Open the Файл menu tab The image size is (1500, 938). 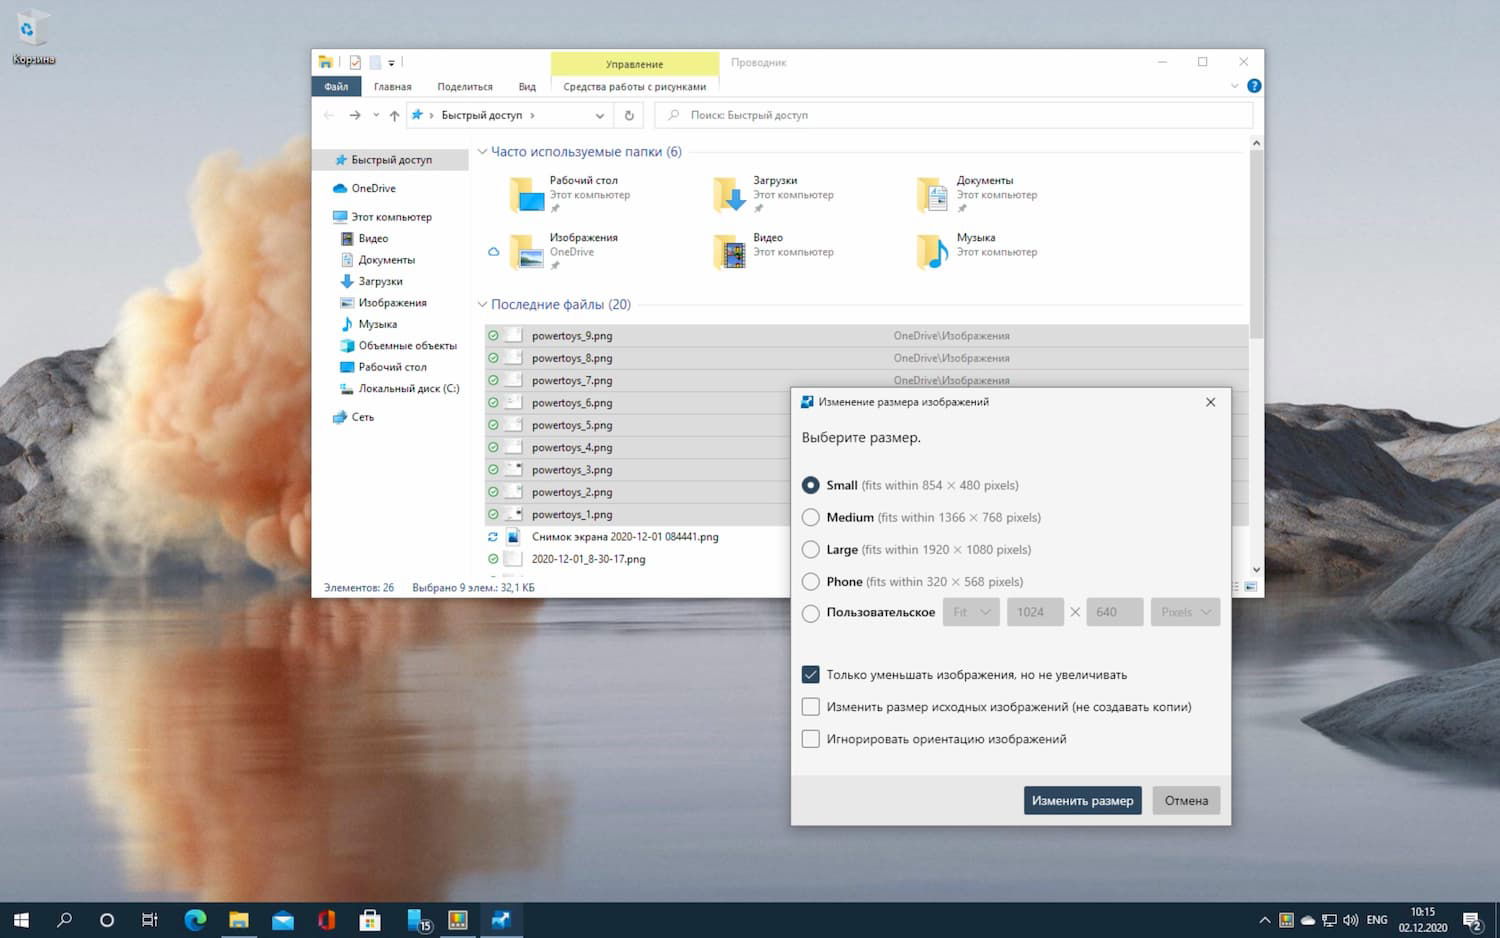[x=336, y=87]
